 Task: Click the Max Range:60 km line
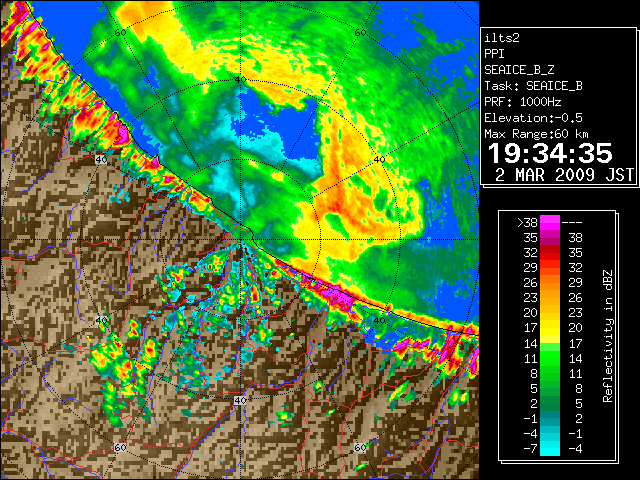click(536, 134)
